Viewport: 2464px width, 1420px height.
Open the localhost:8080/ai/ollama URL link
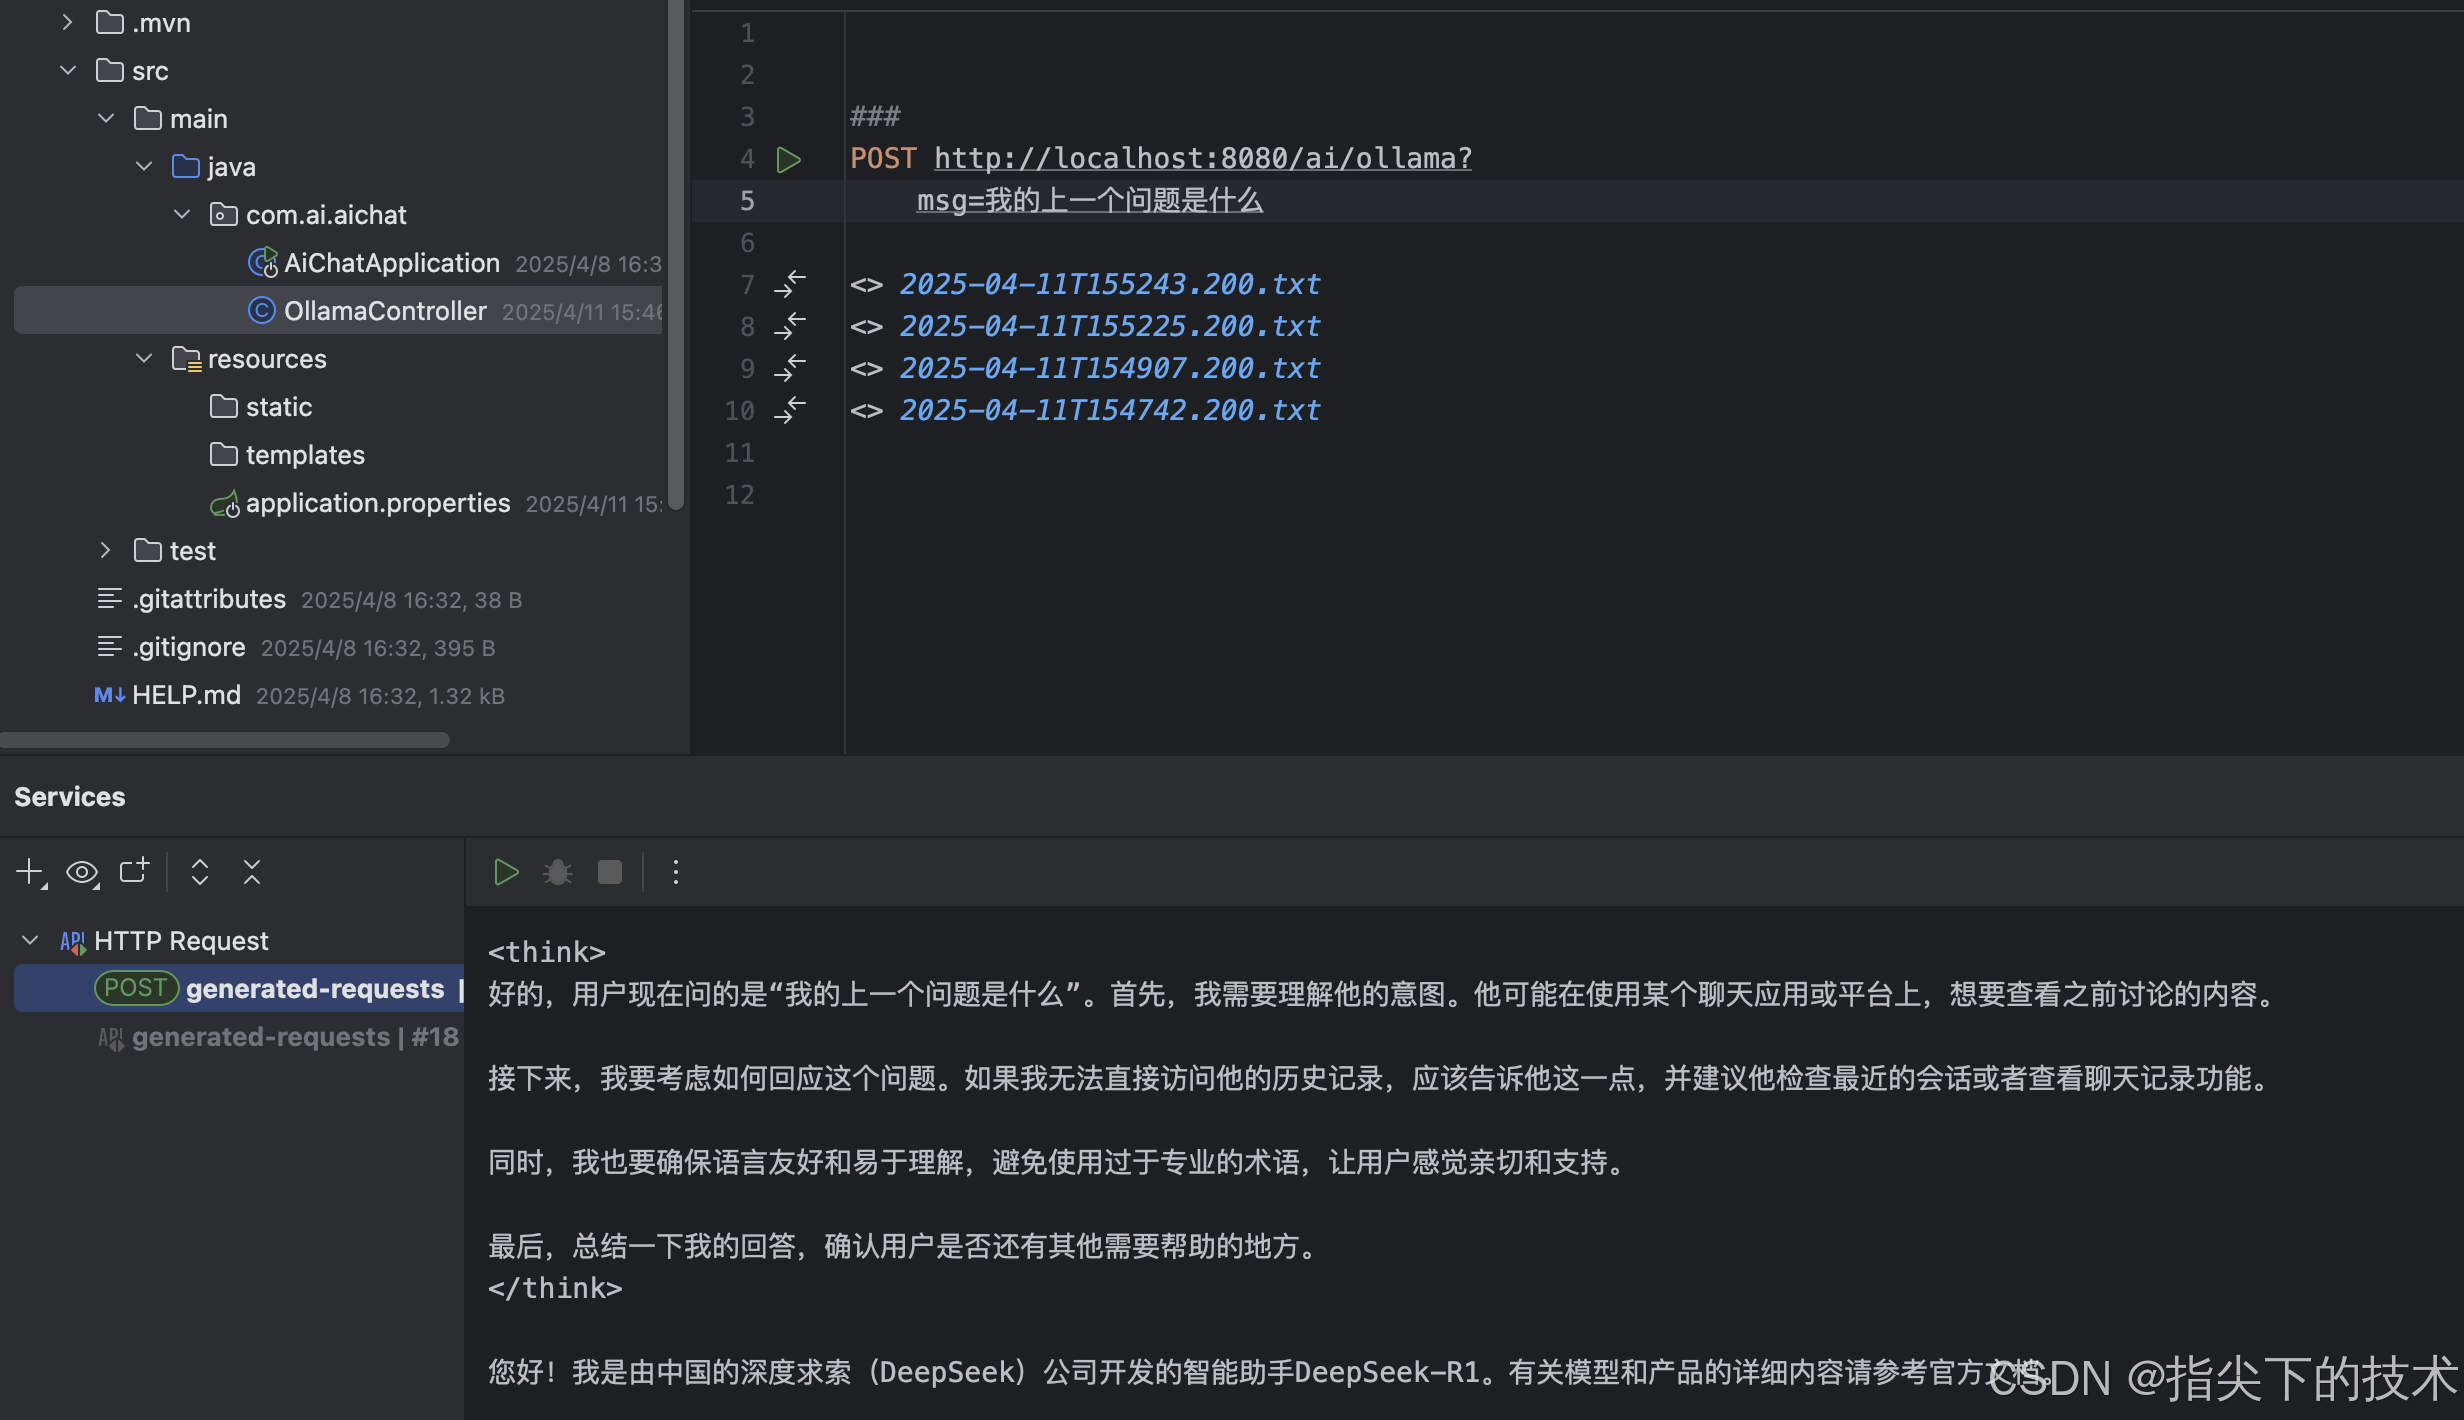coord(1203,158)
